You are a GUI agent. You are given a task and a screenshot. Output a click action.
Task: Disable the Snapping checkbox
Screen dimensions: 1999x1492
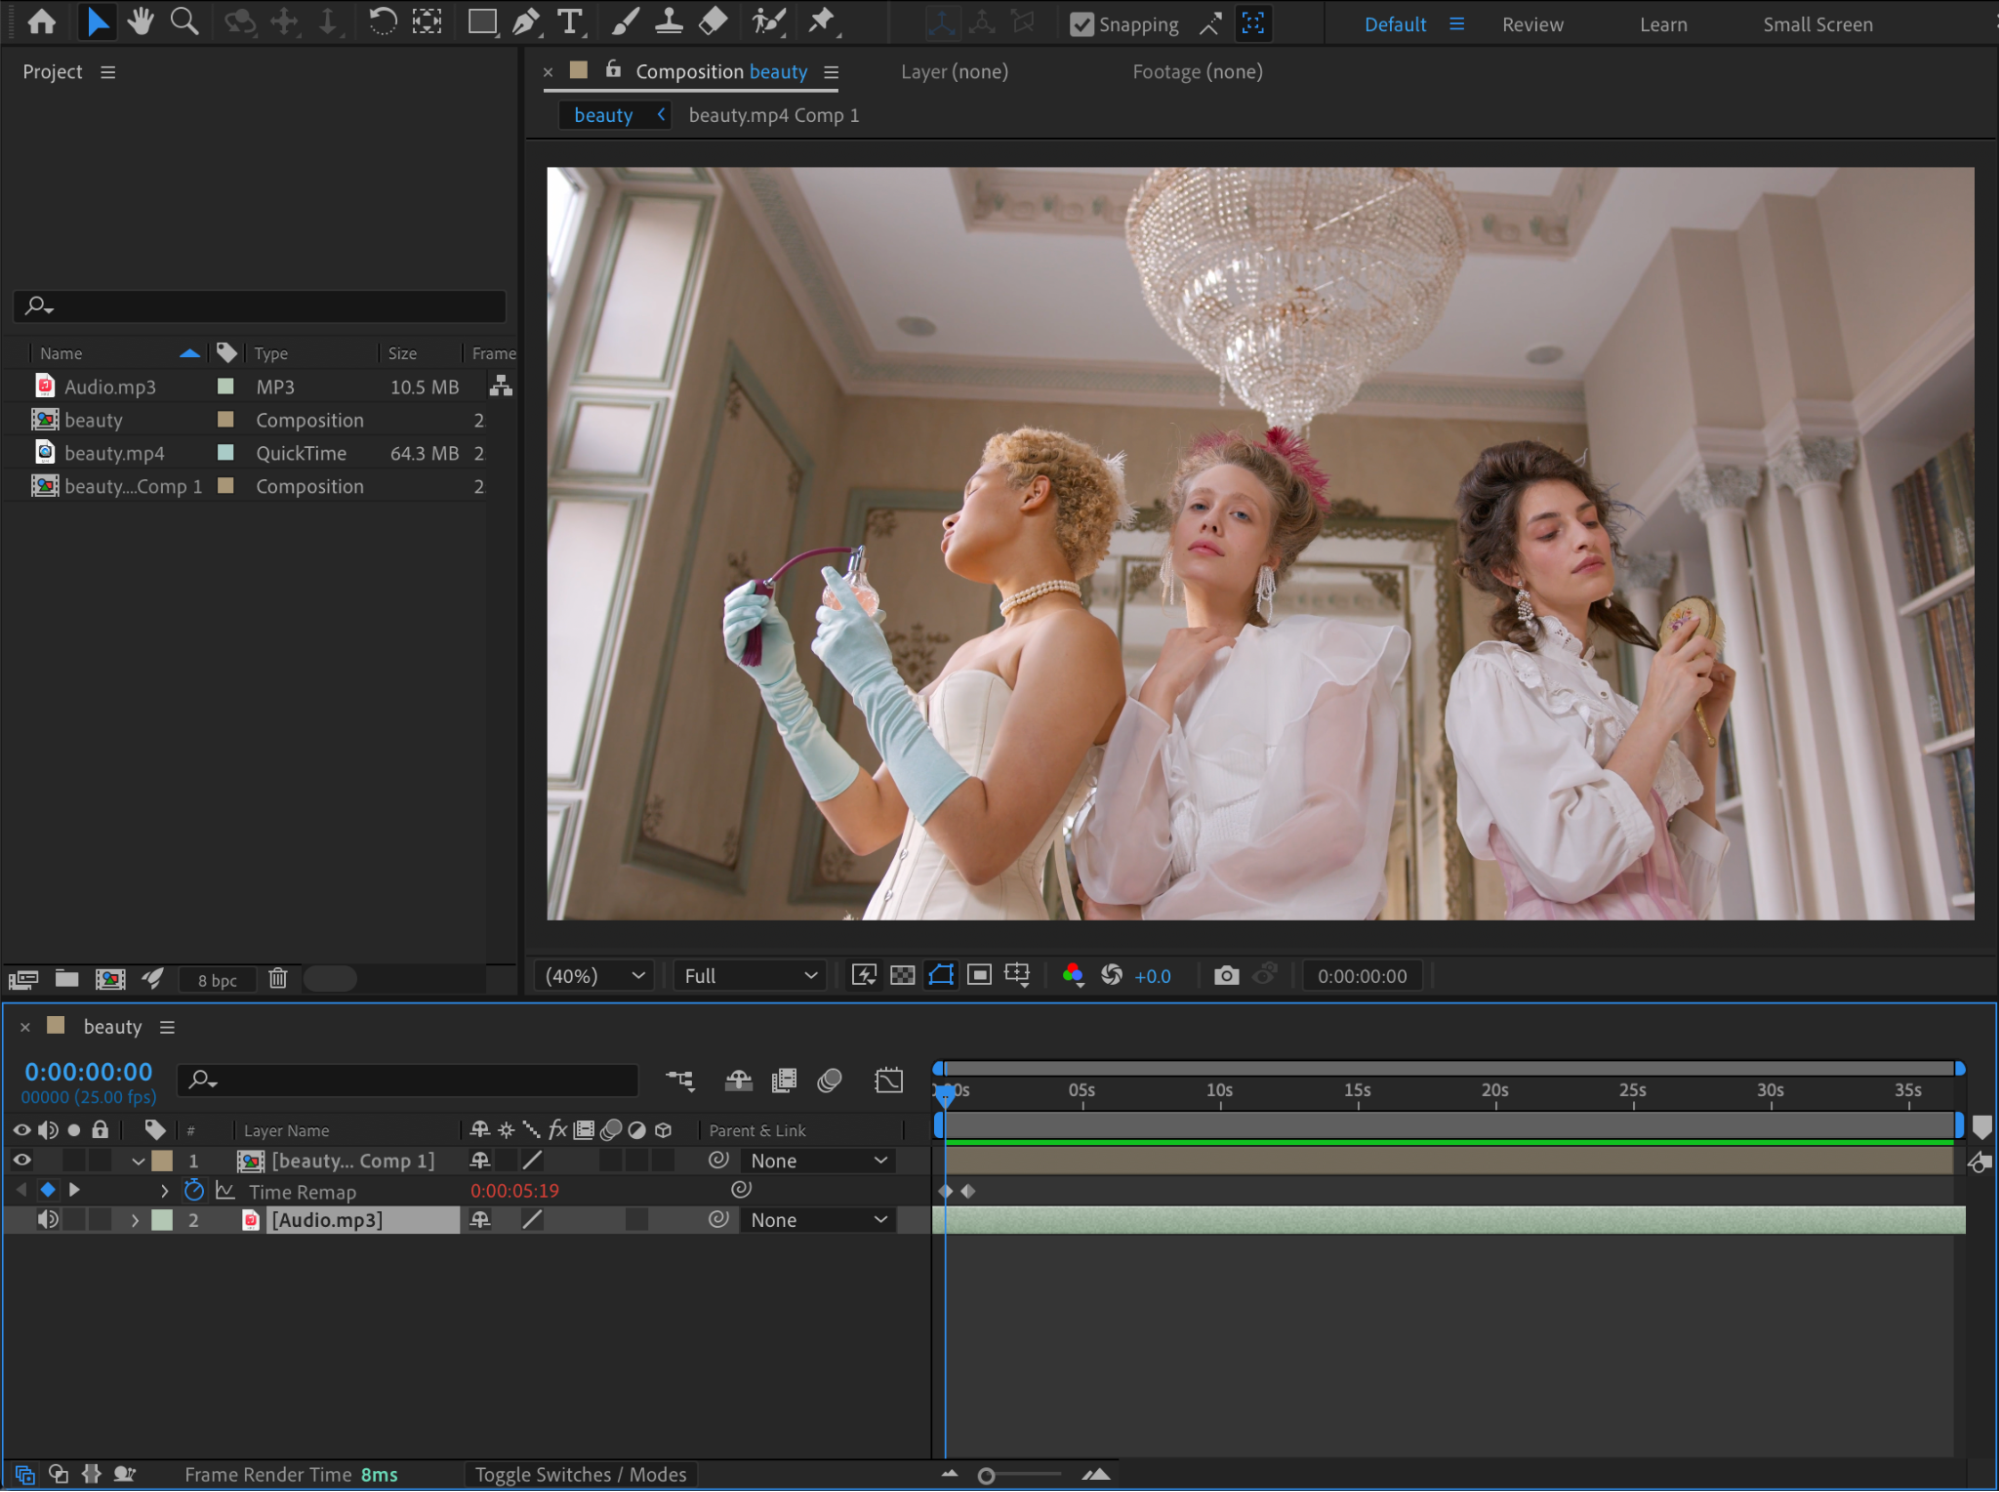tap(1081, 24)
